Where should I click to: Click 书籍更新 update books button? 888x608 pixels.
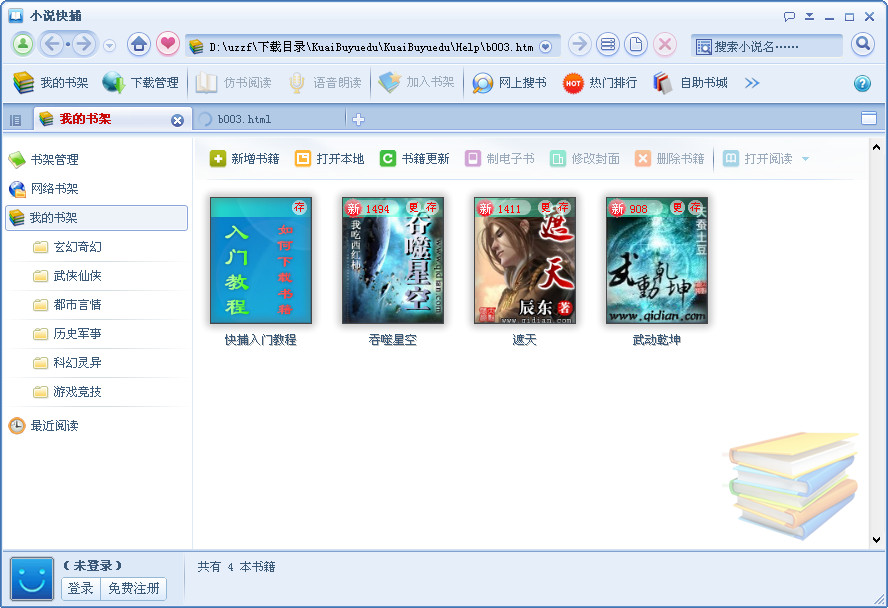(x=414, y=159)
